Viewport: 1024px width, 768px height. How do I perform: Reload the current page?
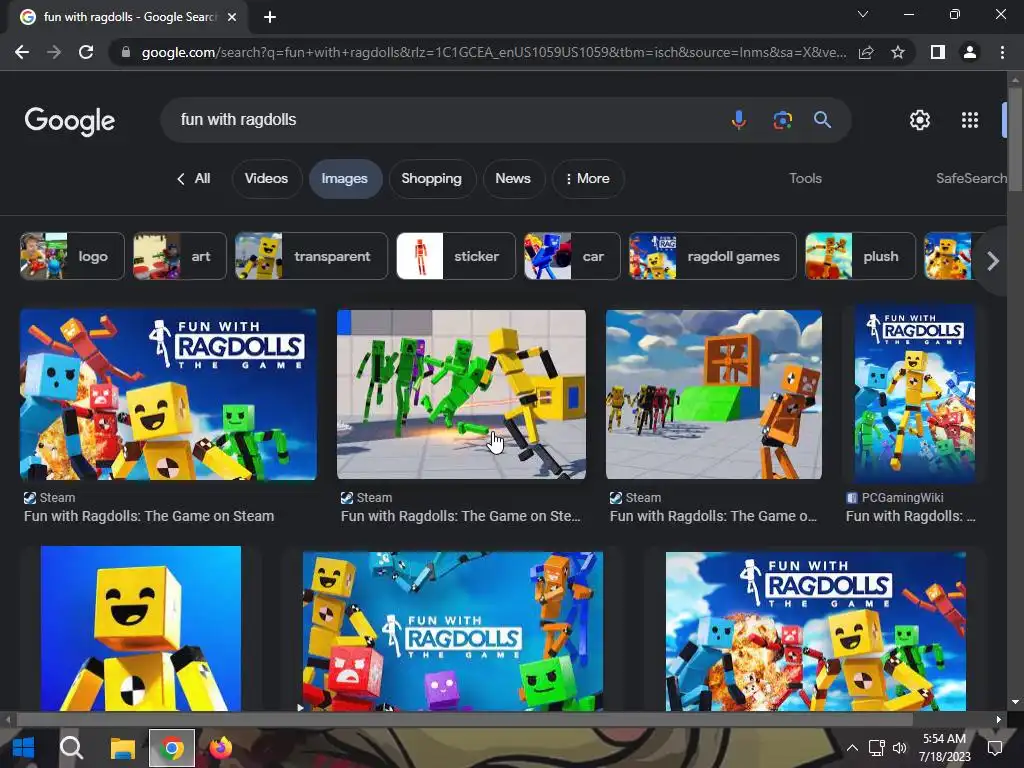[86, 52]
